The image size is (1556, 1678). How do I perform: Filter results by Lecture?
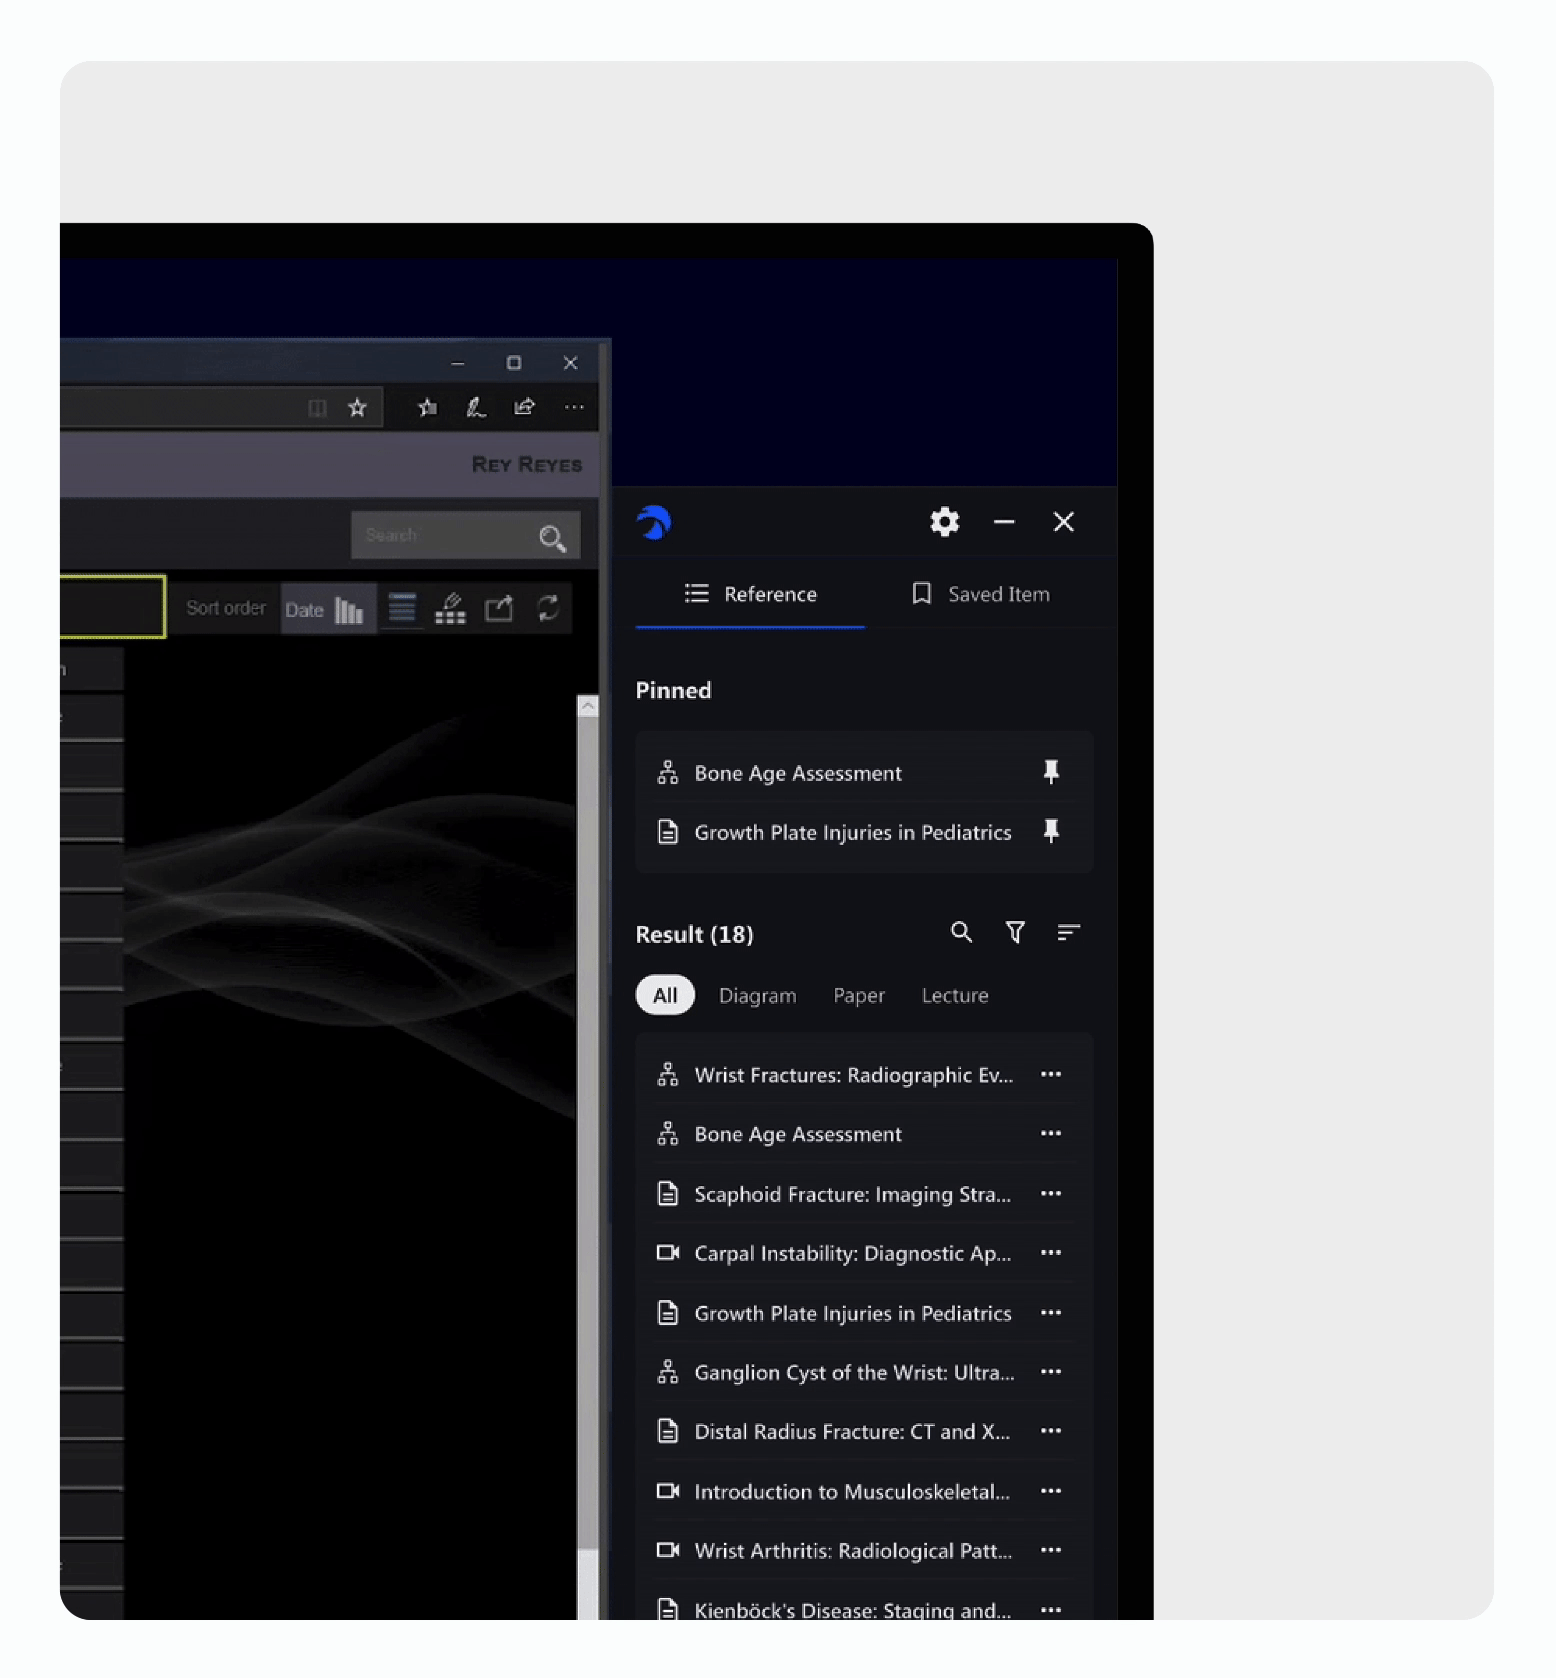(x=955, y=995)
